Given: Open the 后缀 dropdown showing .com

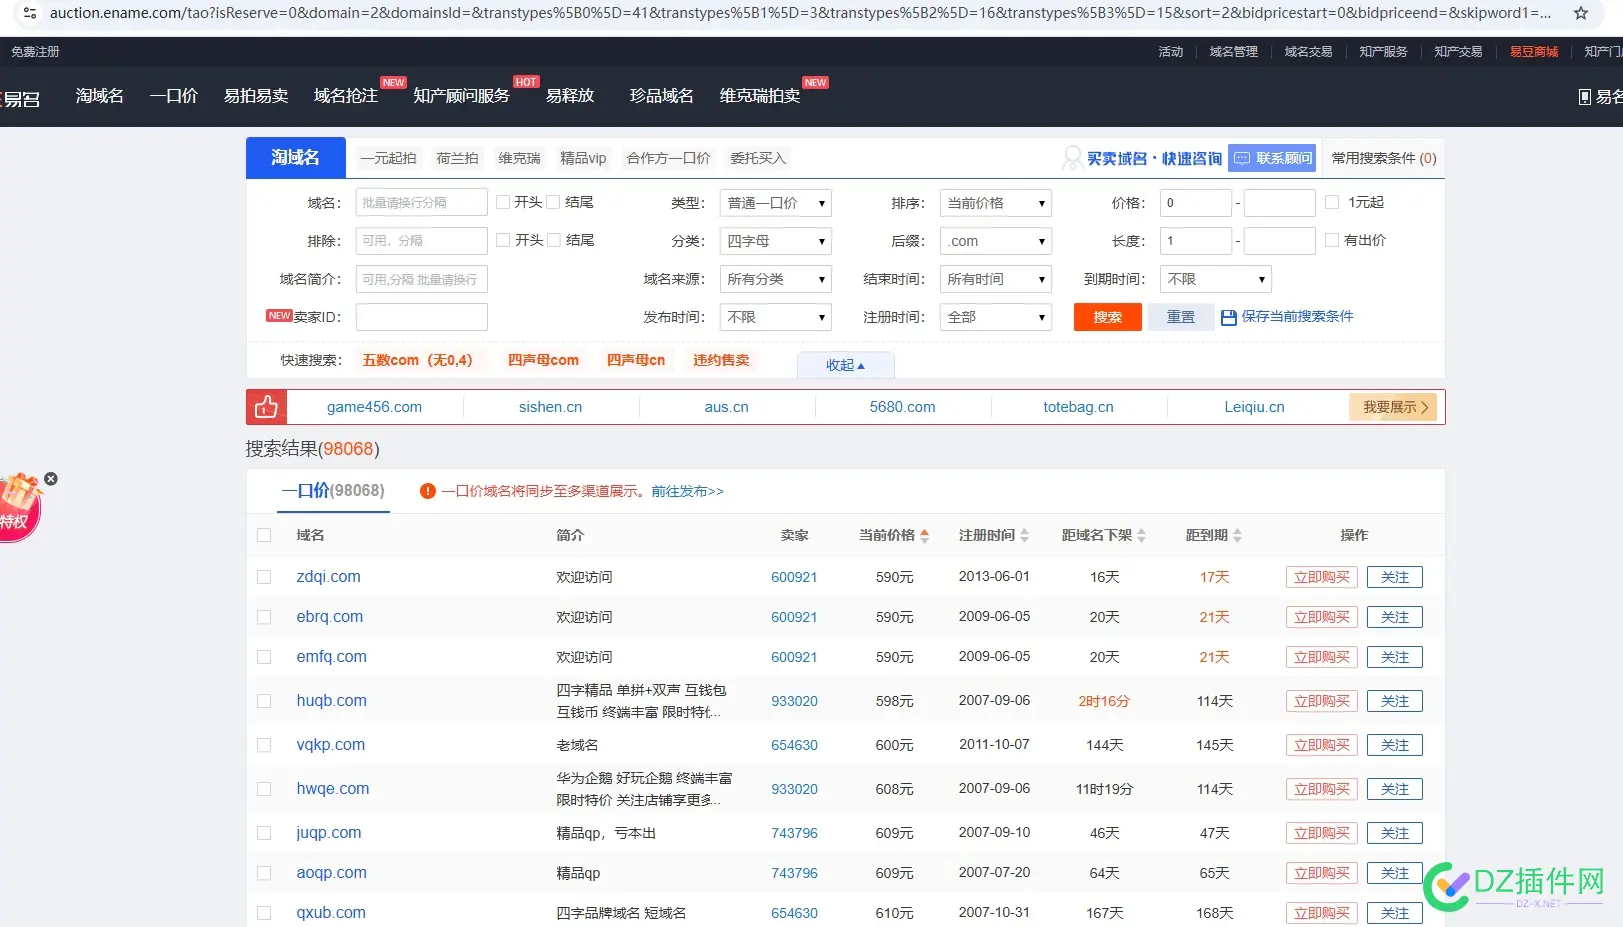Looking at the screenshot, I should point(995,240).
